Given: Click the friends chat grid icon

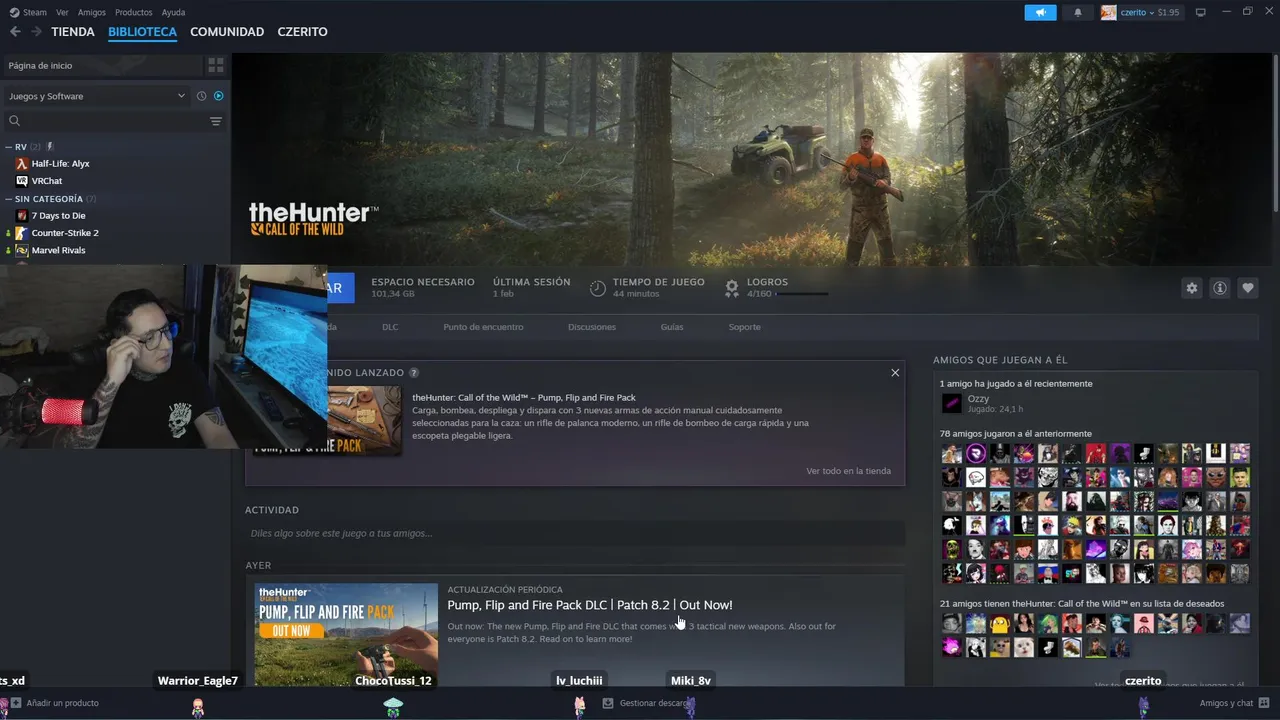Looking at the screenshot, I should tap(1264, 703).
